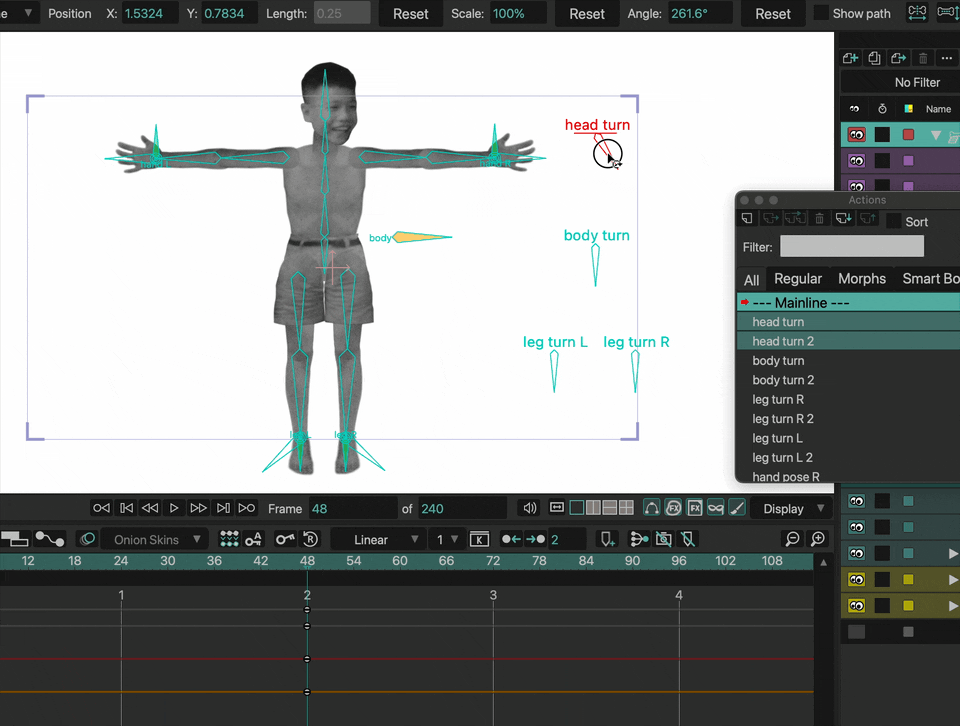The width and height of the screenshot is (960, 726).
Task: Click the key with letter A icon
Action: [253, 539]
